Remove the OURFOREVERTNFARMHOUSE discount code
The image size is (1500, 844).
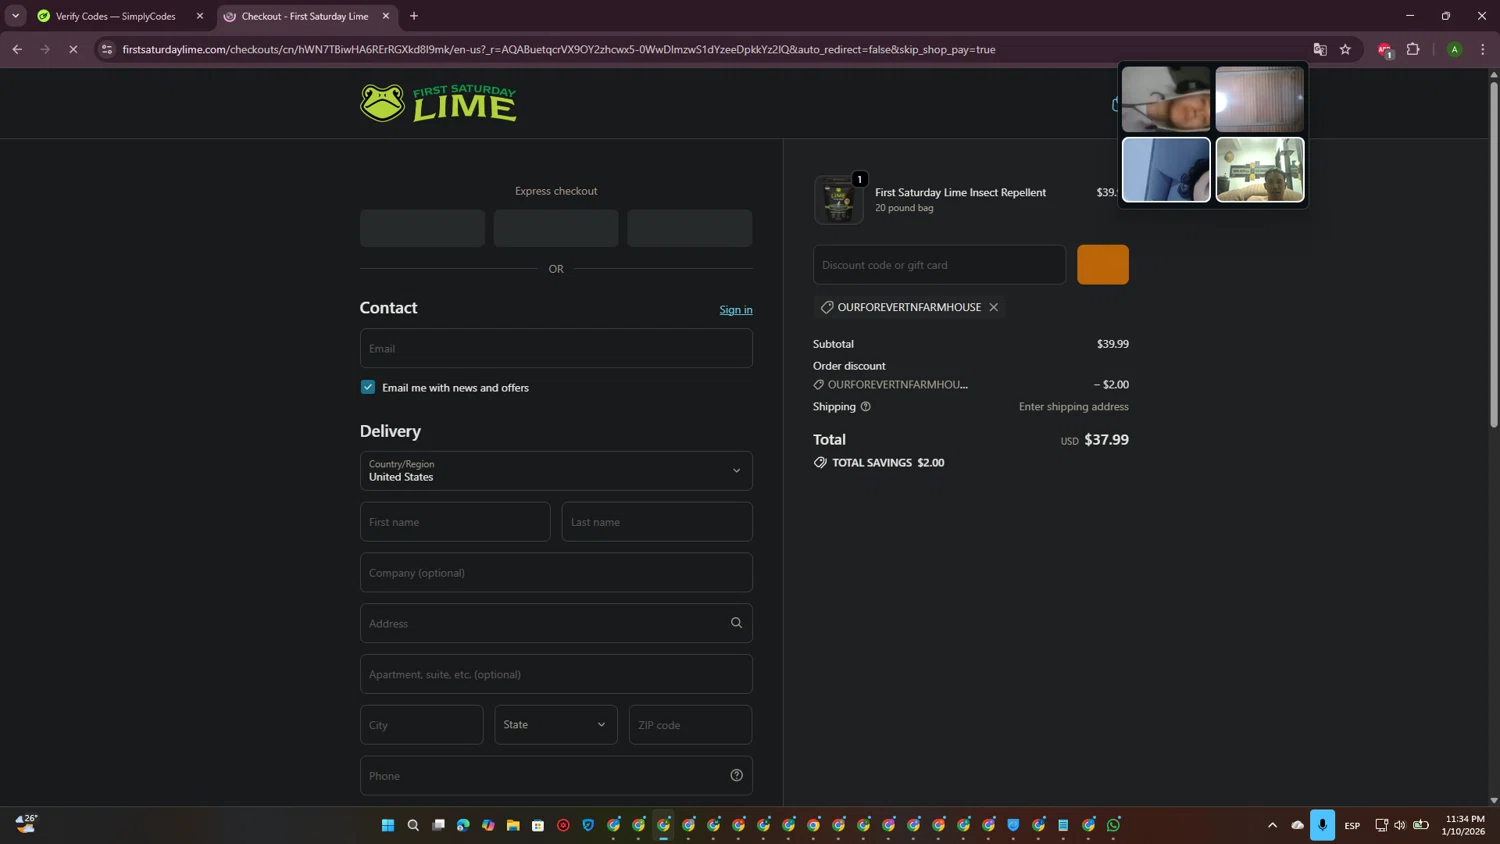pos(993,307)
